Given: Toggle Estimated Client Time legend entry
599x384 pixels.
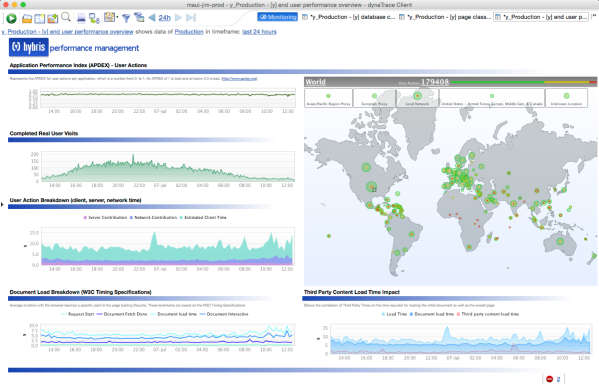Looking at the screenshot, I should [203, 217].
